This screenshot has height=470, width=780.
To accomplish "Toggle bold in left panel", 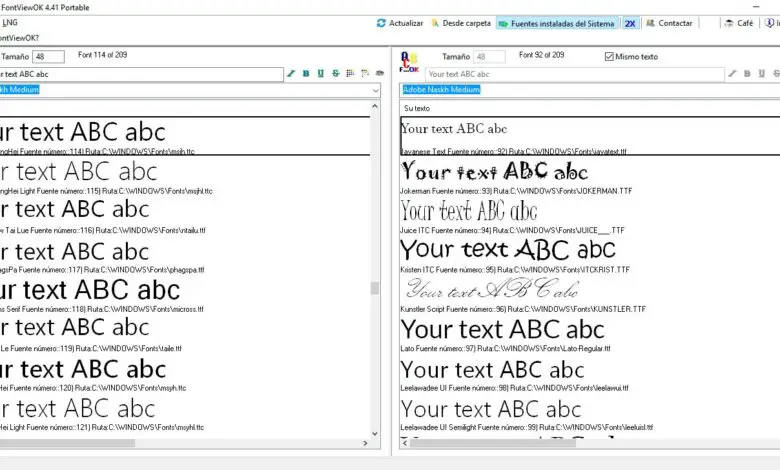I will click(x=306, y=73).
